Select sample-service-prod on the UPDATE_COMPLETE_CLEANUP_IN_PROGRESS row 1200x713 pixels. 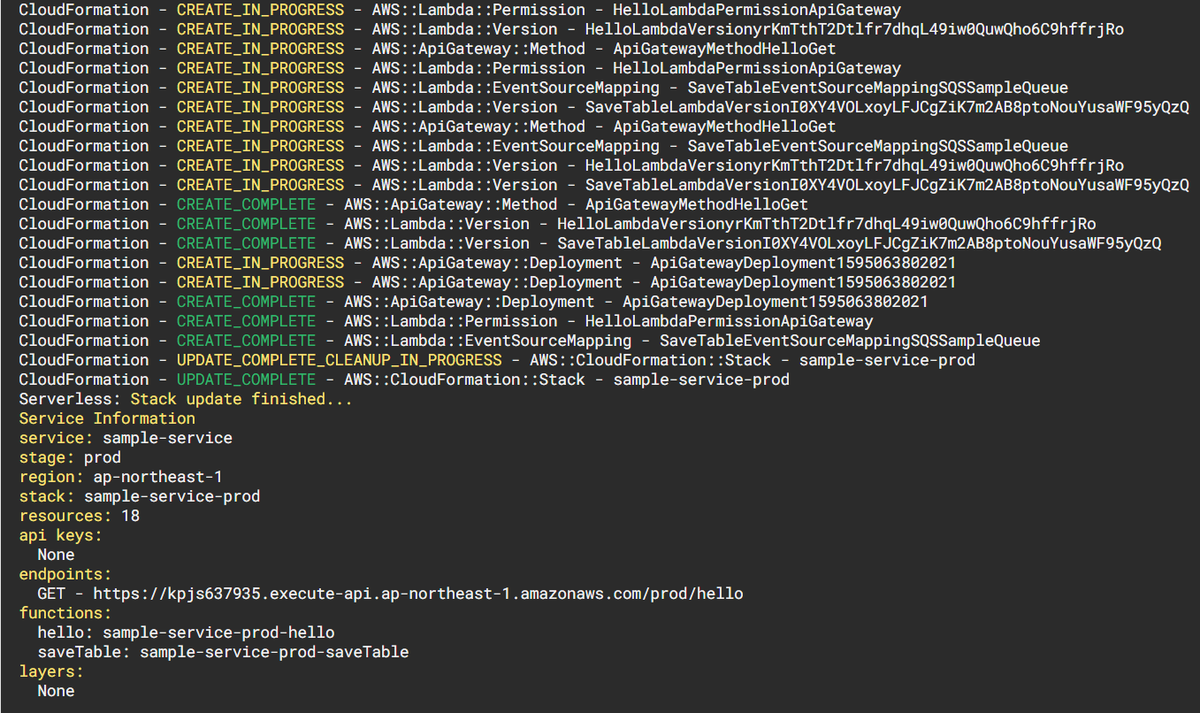[x=887, y=360]
